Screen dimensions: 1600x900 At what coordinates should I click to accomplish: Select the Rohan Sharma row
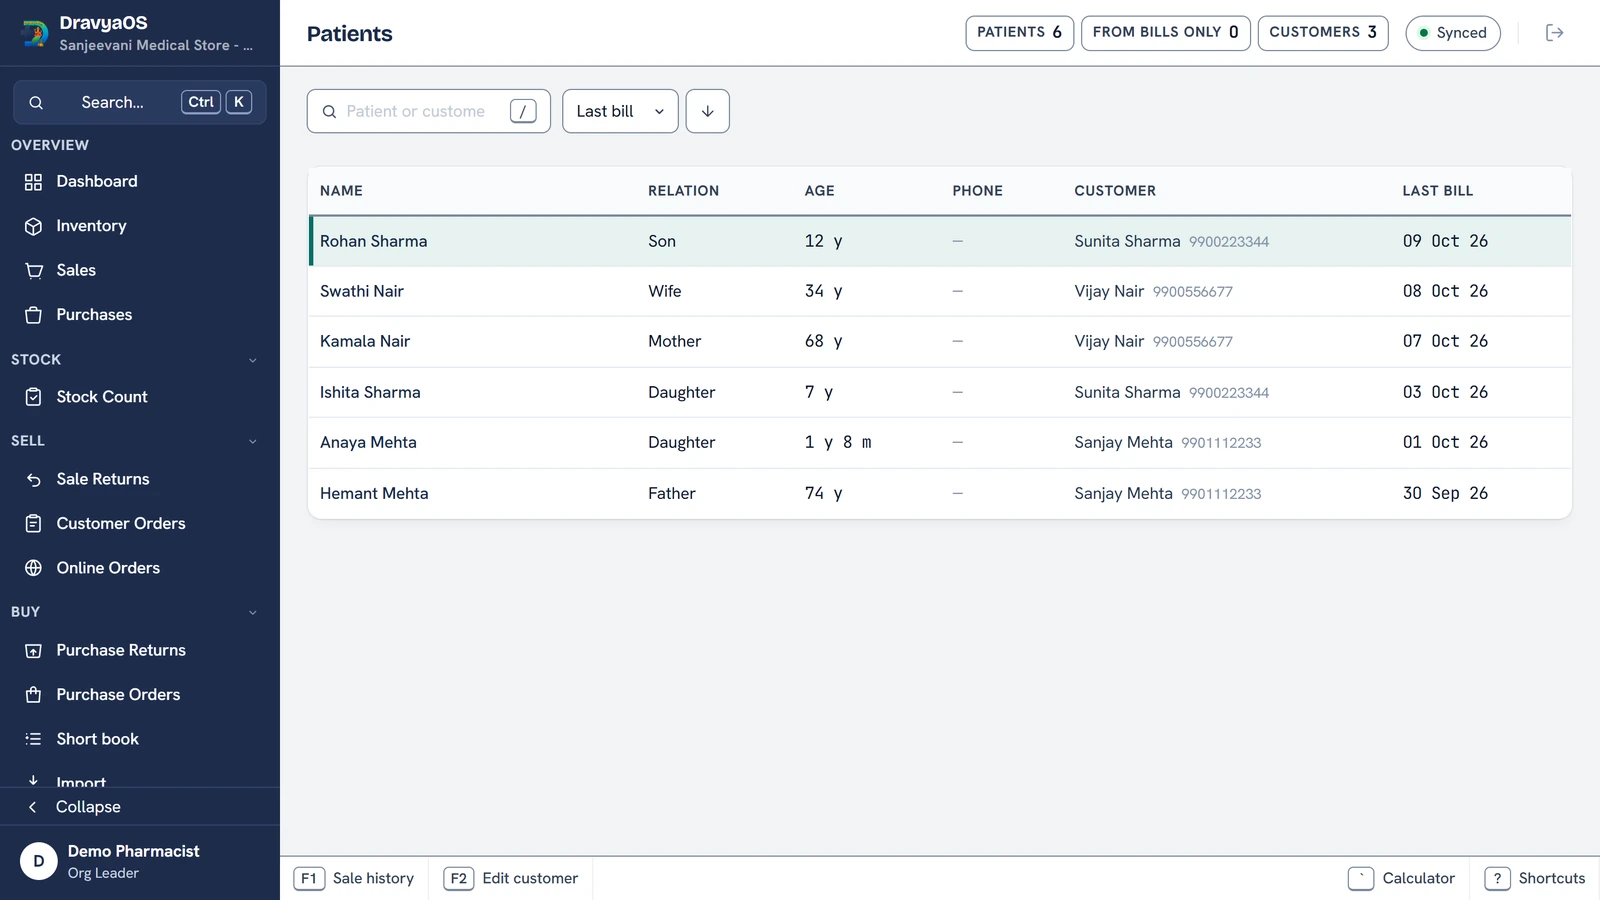940,241
